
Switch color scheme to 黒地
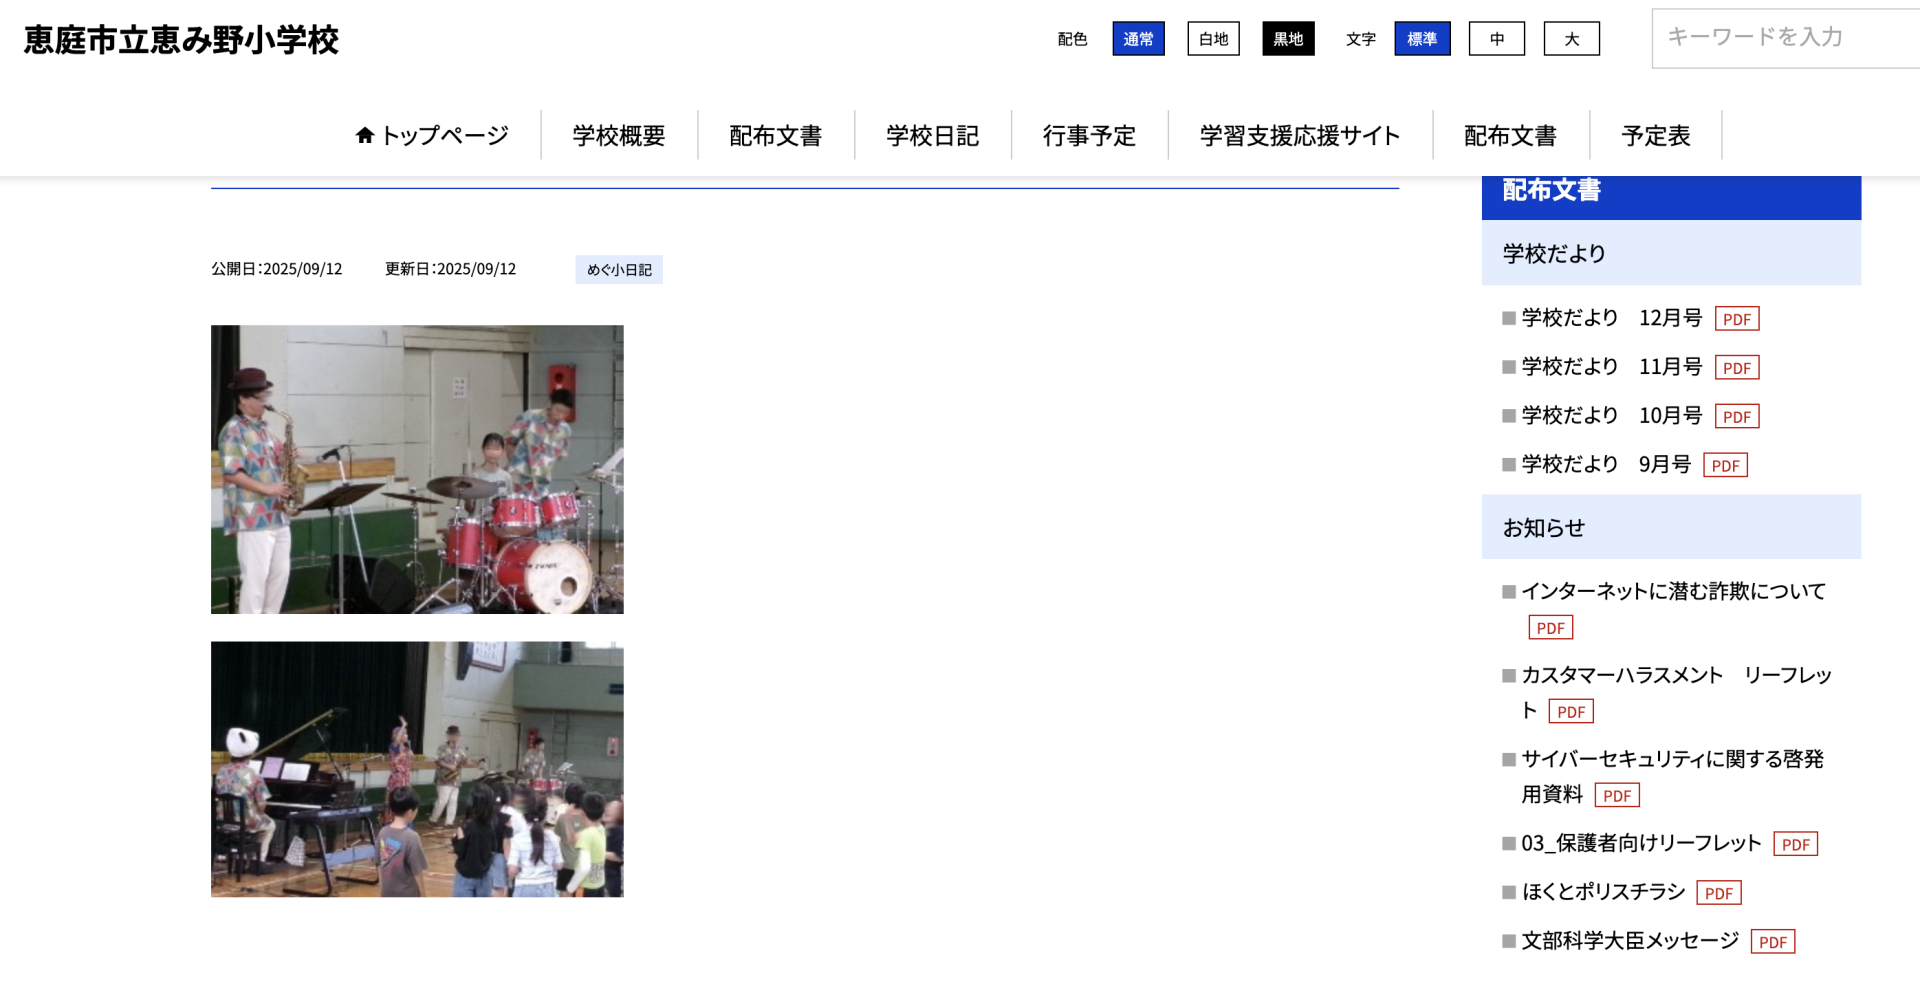point(1288,39)
